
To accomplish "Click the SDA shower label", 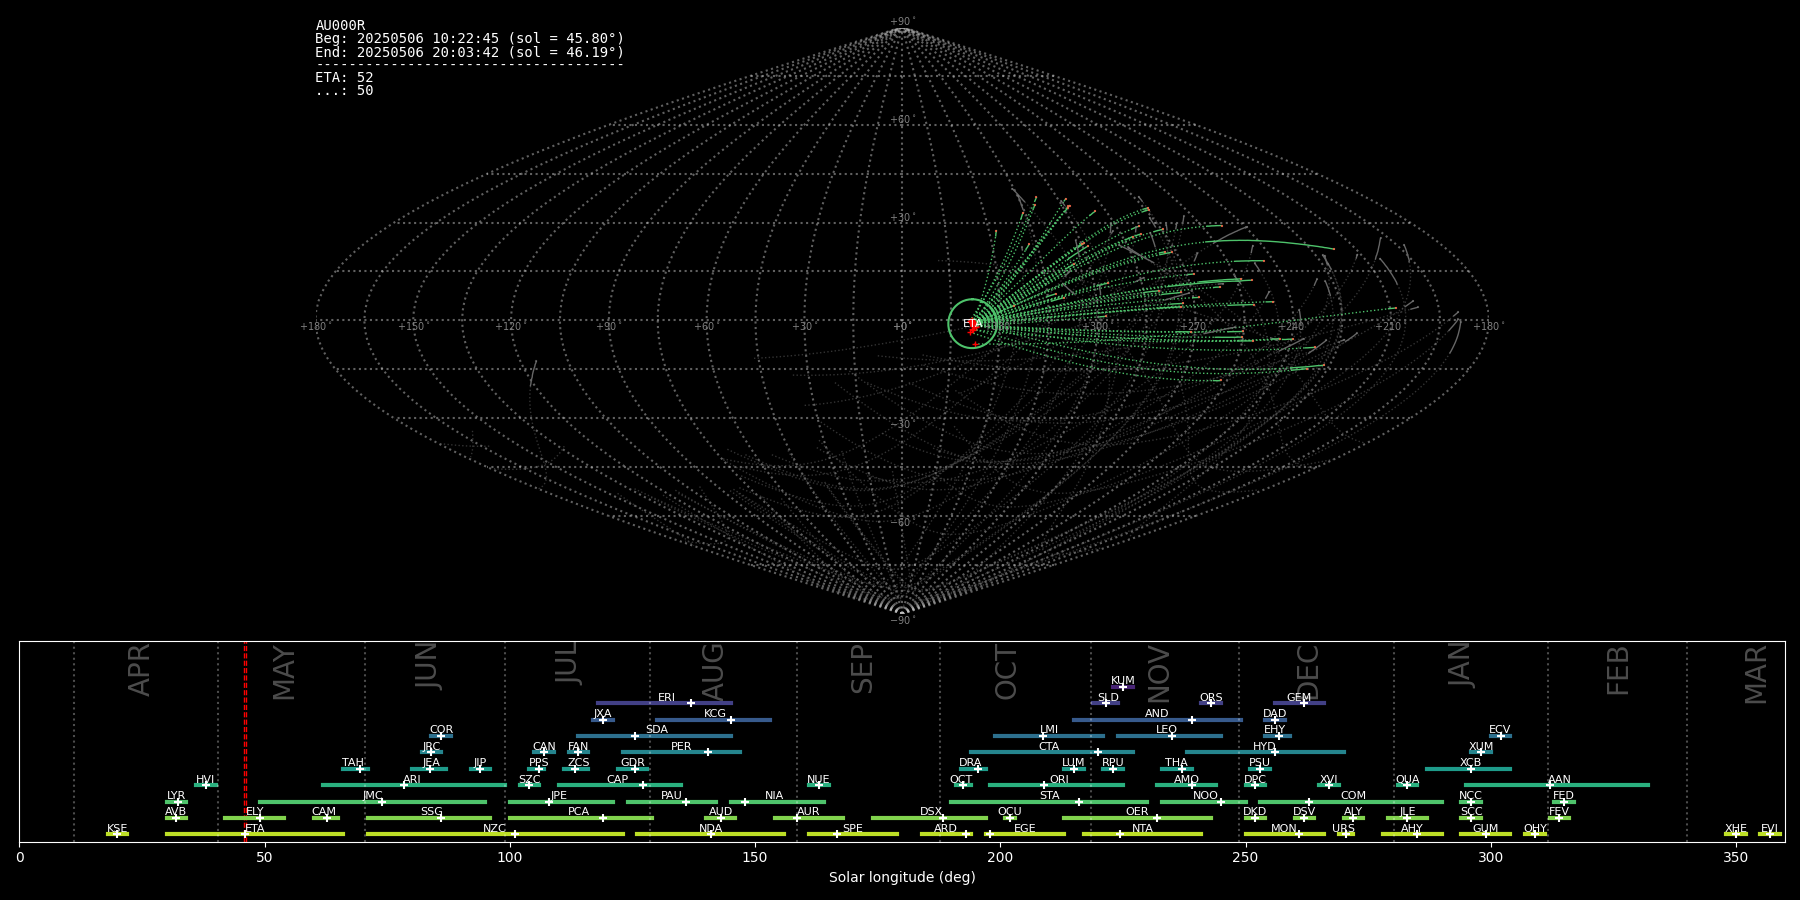I will coord(657,730).
